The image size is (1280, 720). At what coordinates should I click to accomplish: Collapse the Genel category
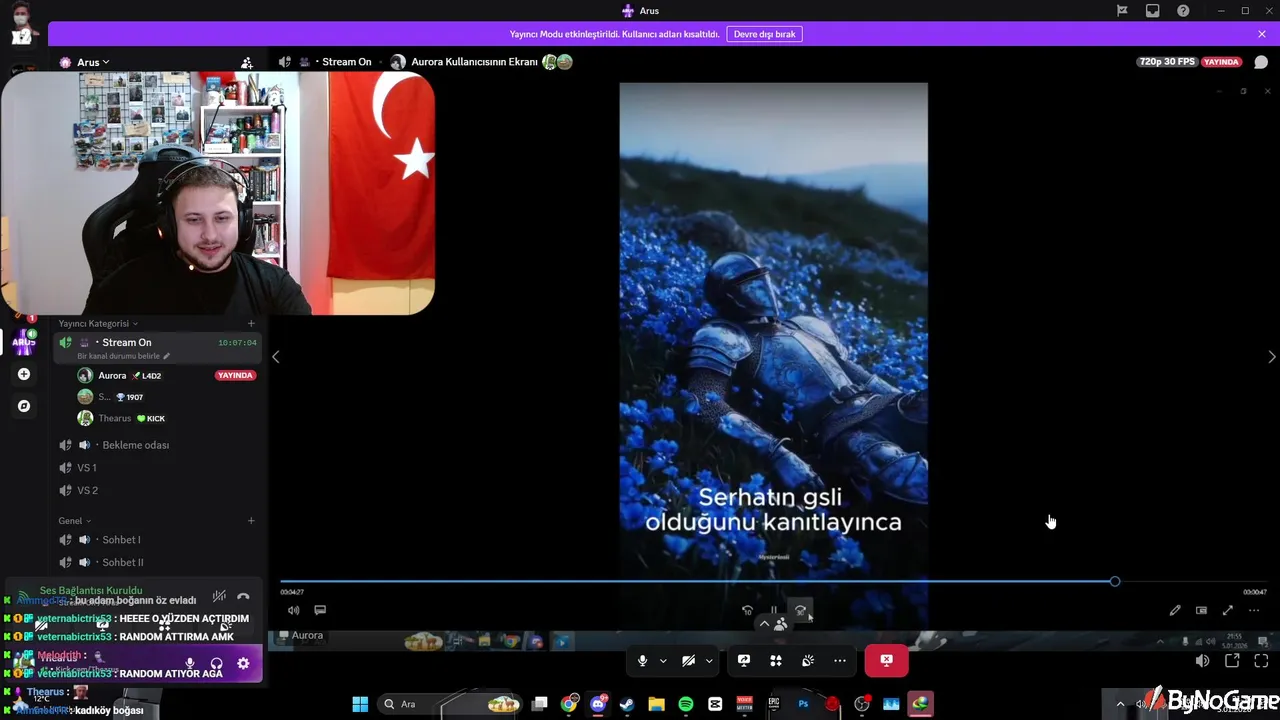pos(75,521)
